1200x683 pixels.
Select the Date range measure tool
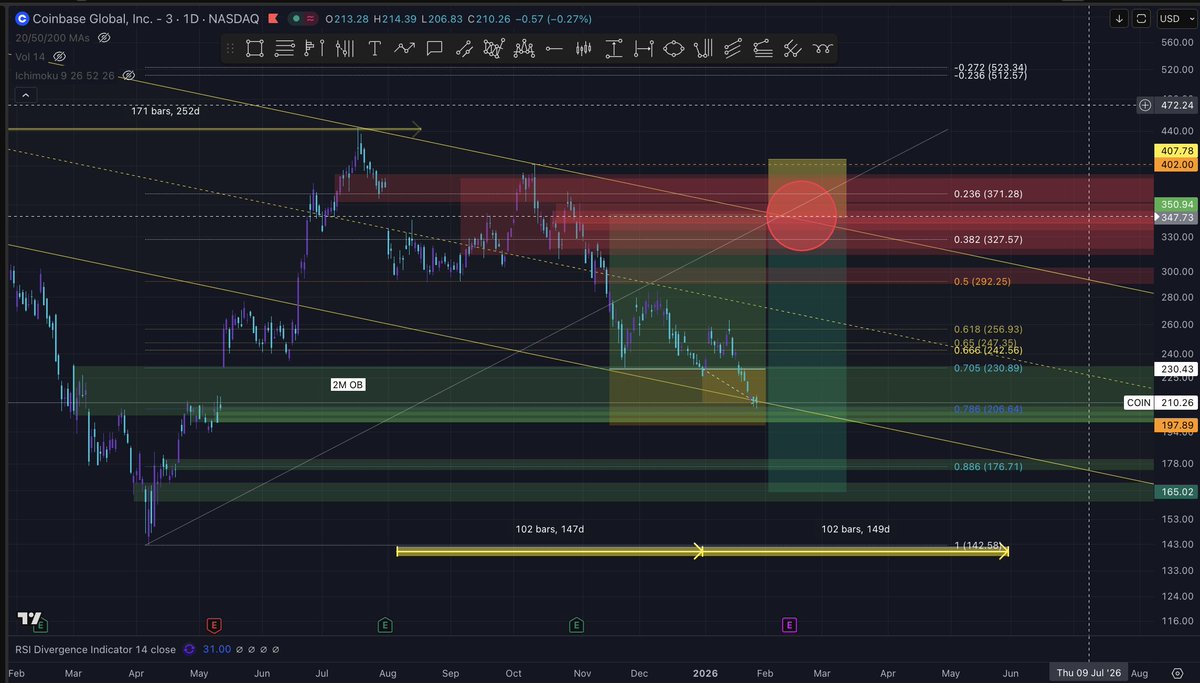pyautogui.click(x=644, y=48)
